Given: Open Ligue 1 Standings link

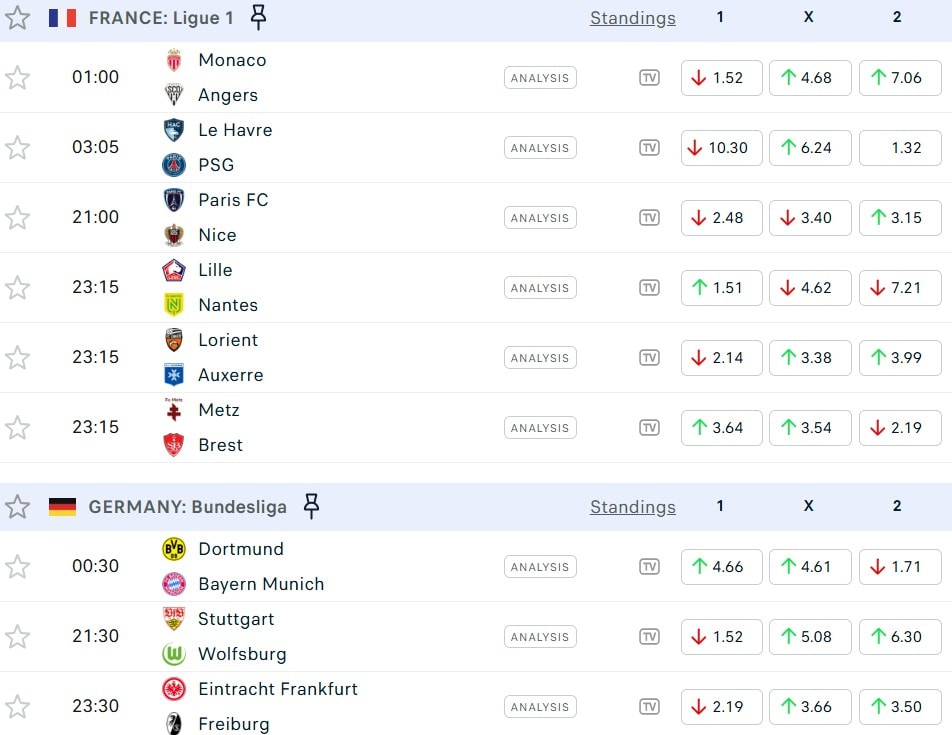Looking at the screenshot, I should tap(632, 18).
